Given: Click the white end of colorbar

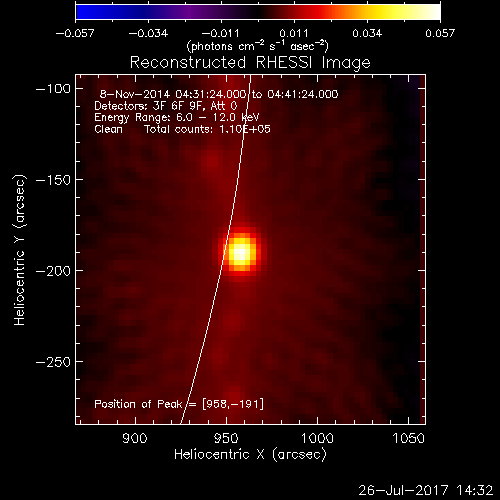Looking at the screenshot, I should pos(432,12).
